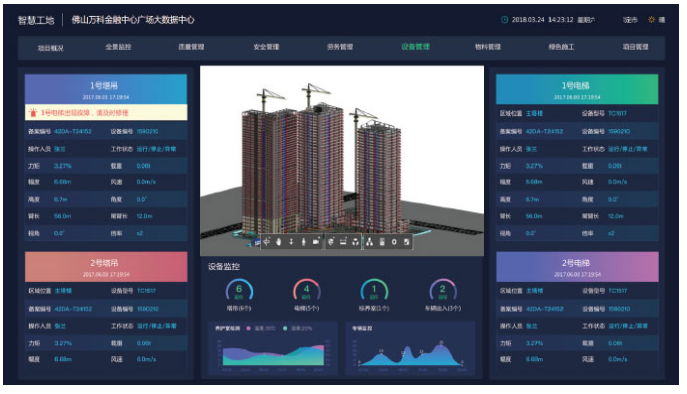Open the 项目概况 tab
The image size is (687, 394).
point(50,48)
